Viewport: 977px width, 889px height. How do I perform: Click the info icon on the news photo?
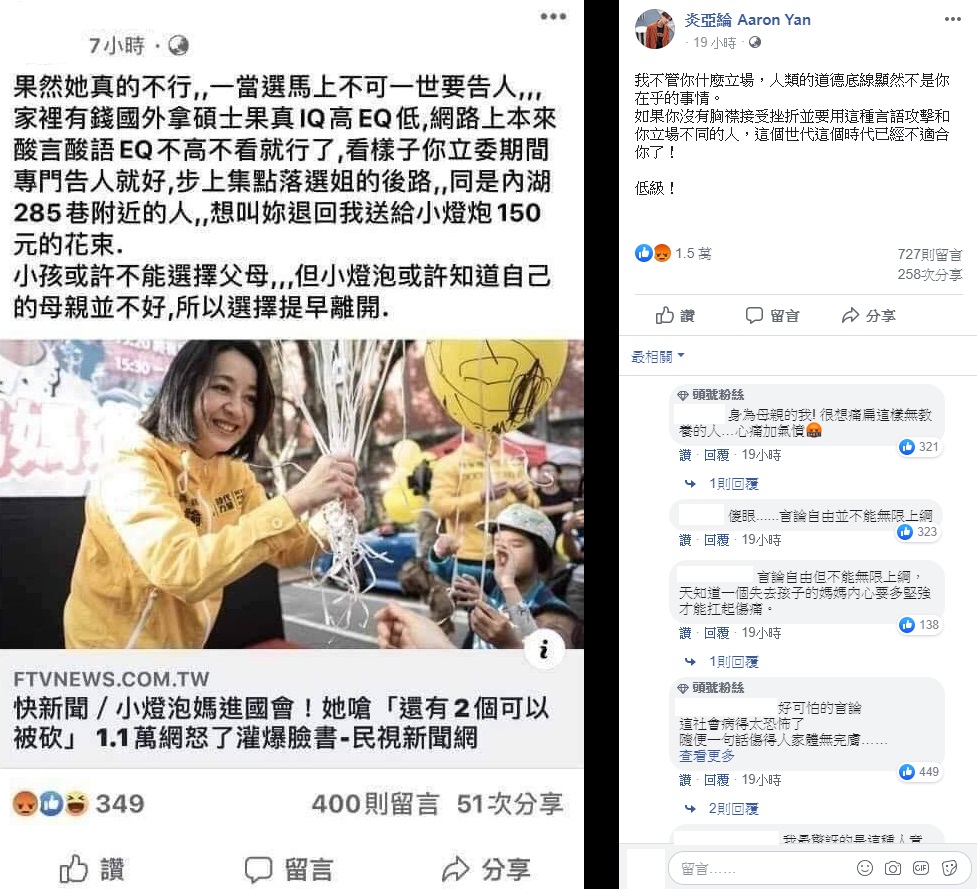(x=544, y=650)
